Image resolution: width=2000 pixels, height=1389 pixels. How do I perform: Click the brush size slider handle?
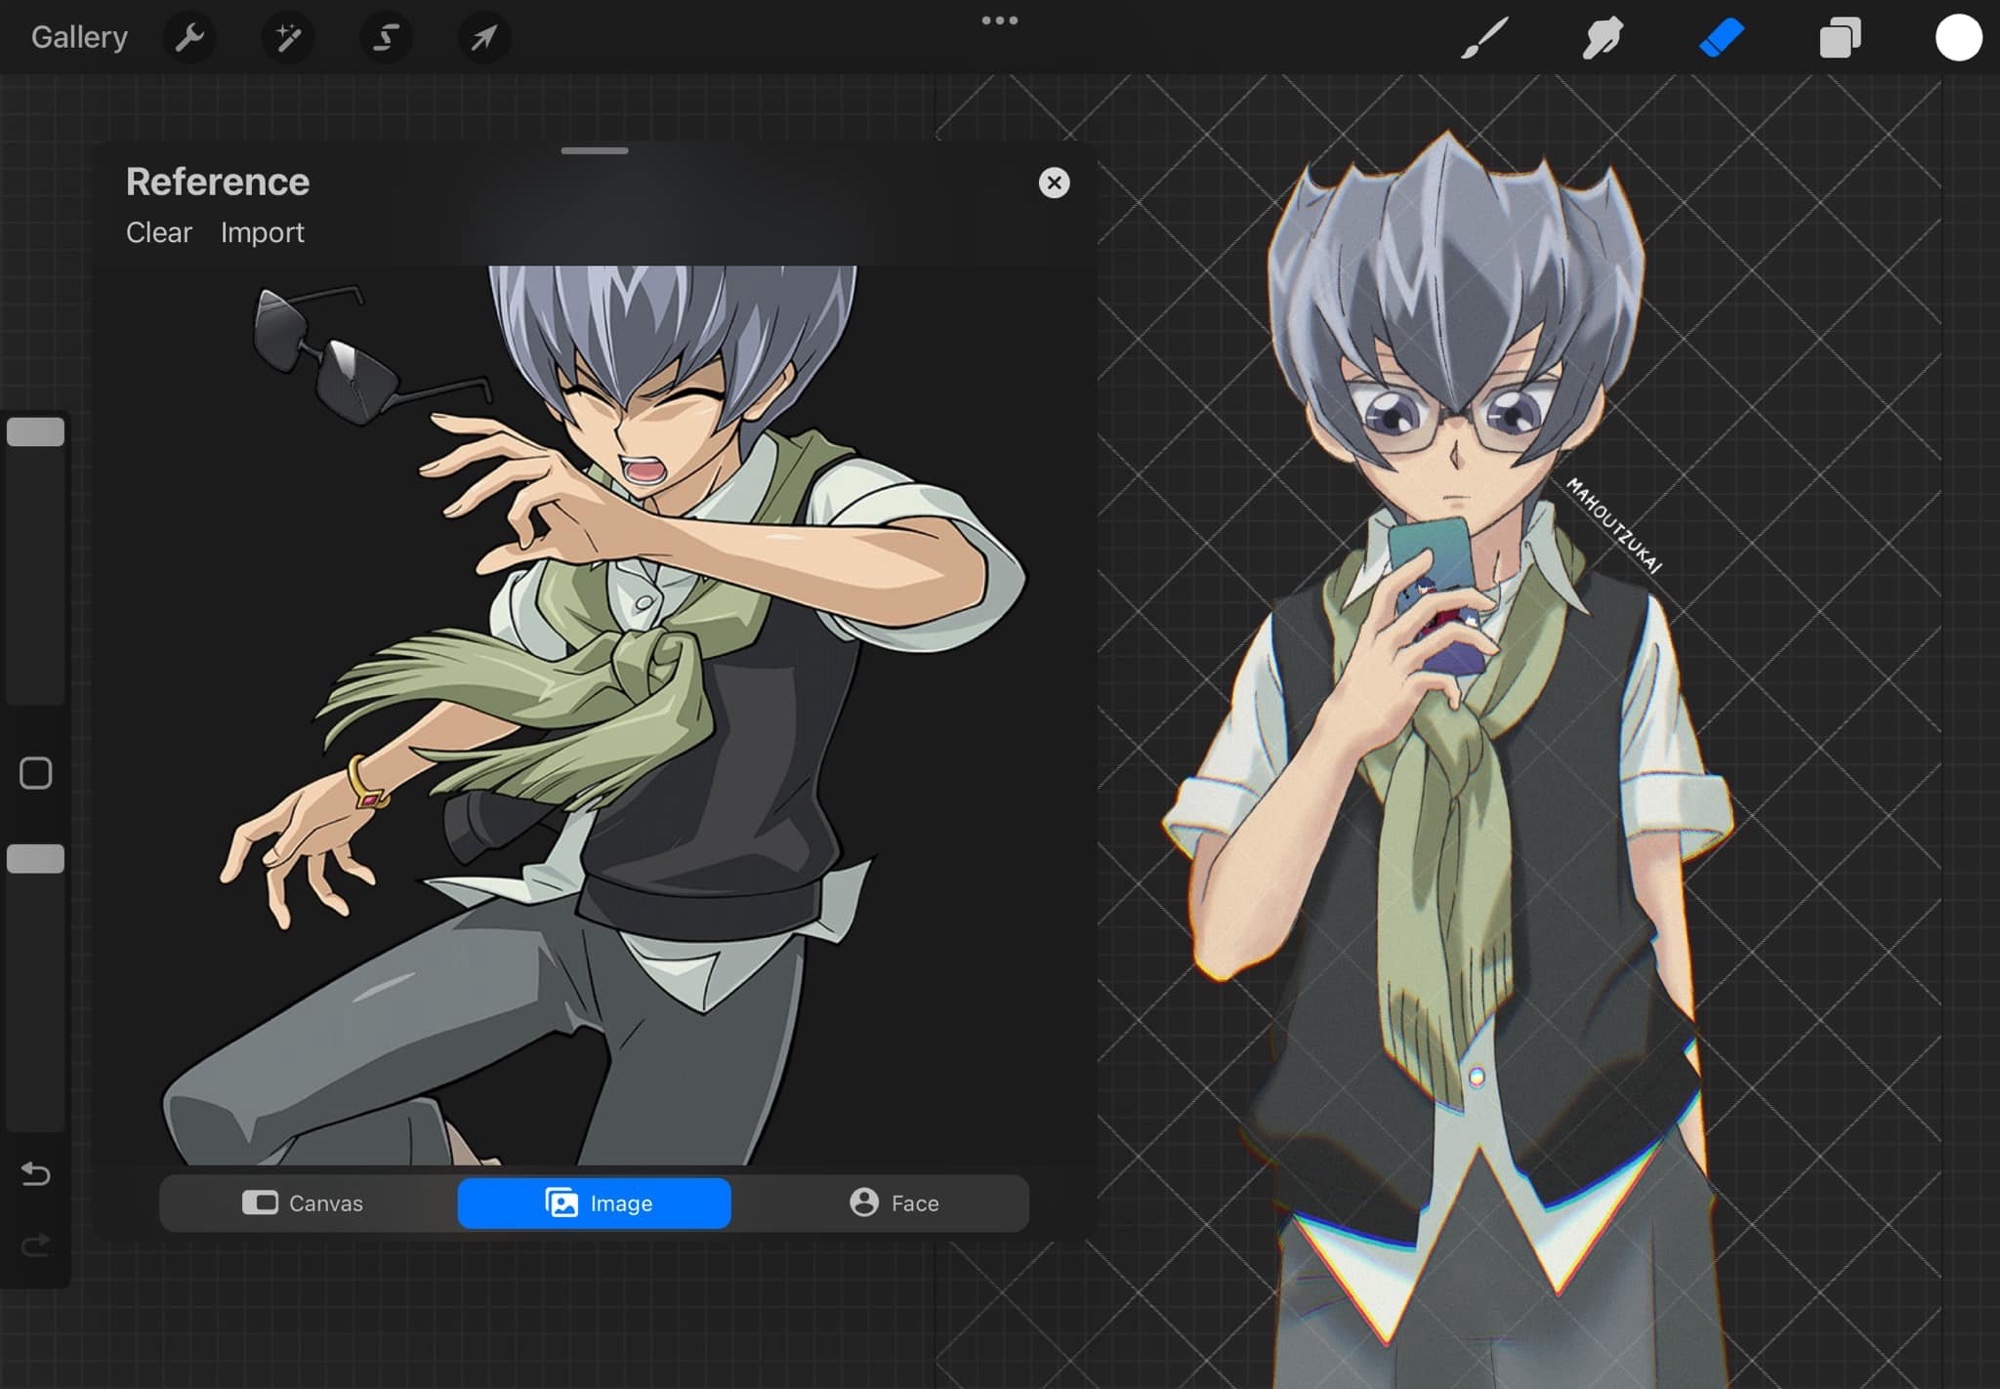(x=36, y=432)
